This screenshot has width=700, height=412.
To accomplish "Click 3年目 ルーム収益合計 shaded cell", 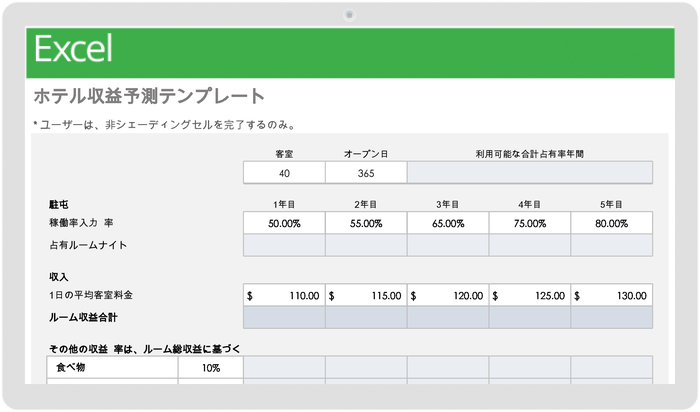I will click(x=448, y=317).
